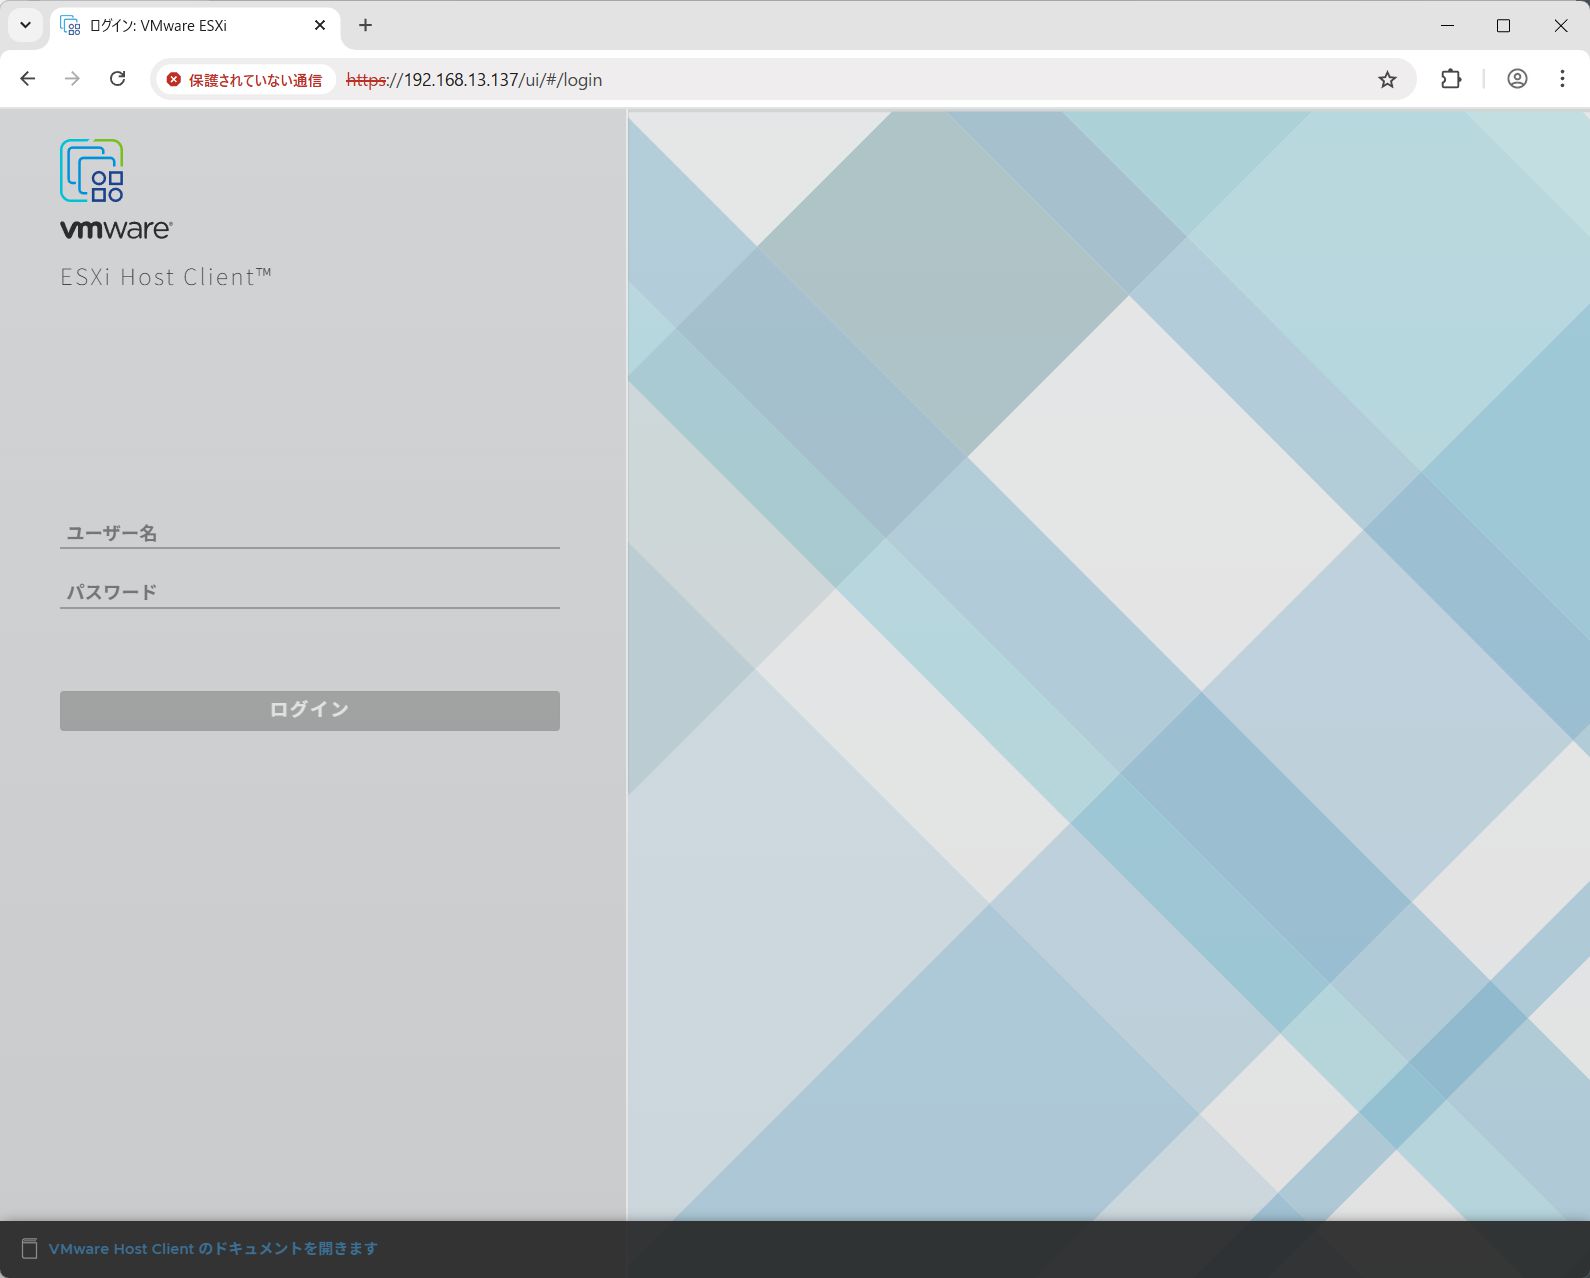Go back using browser back arrow
The image size is (1590, 1278).
pyautogui.click(x=28, y=79)
